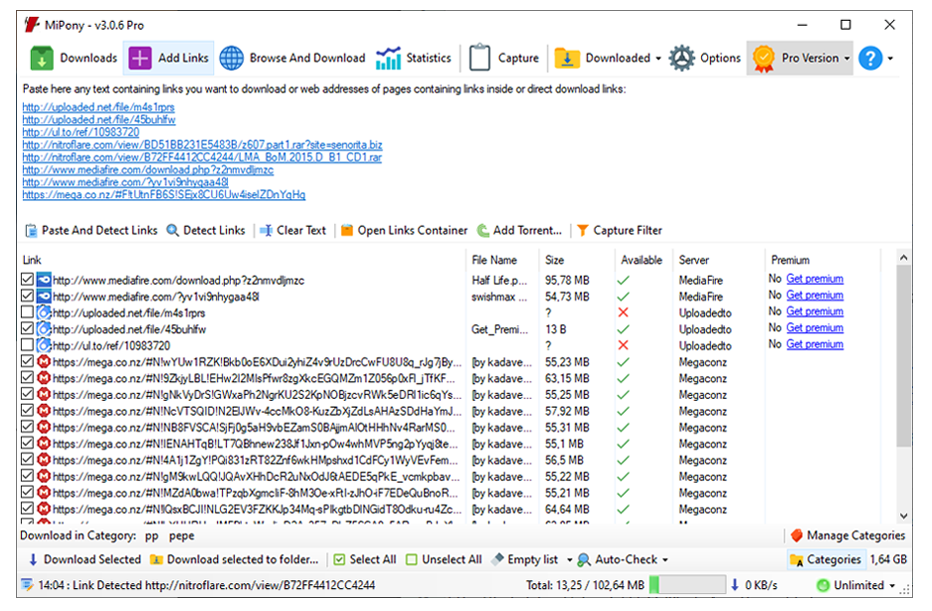This screenshot has width=932, height=611.
Task: Expand the Empty list dropdown arrow
Action: pyautogui.click(x=569, y=560)
